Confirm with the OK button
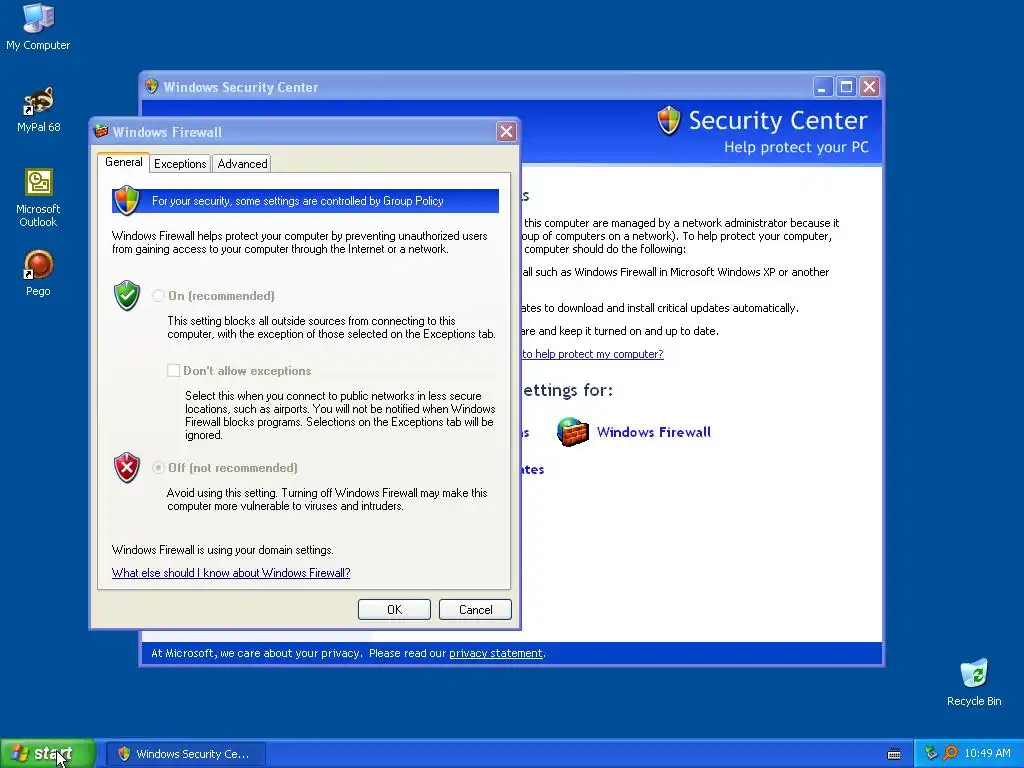This screenshot has width=1024, height=768. (394, 609)
